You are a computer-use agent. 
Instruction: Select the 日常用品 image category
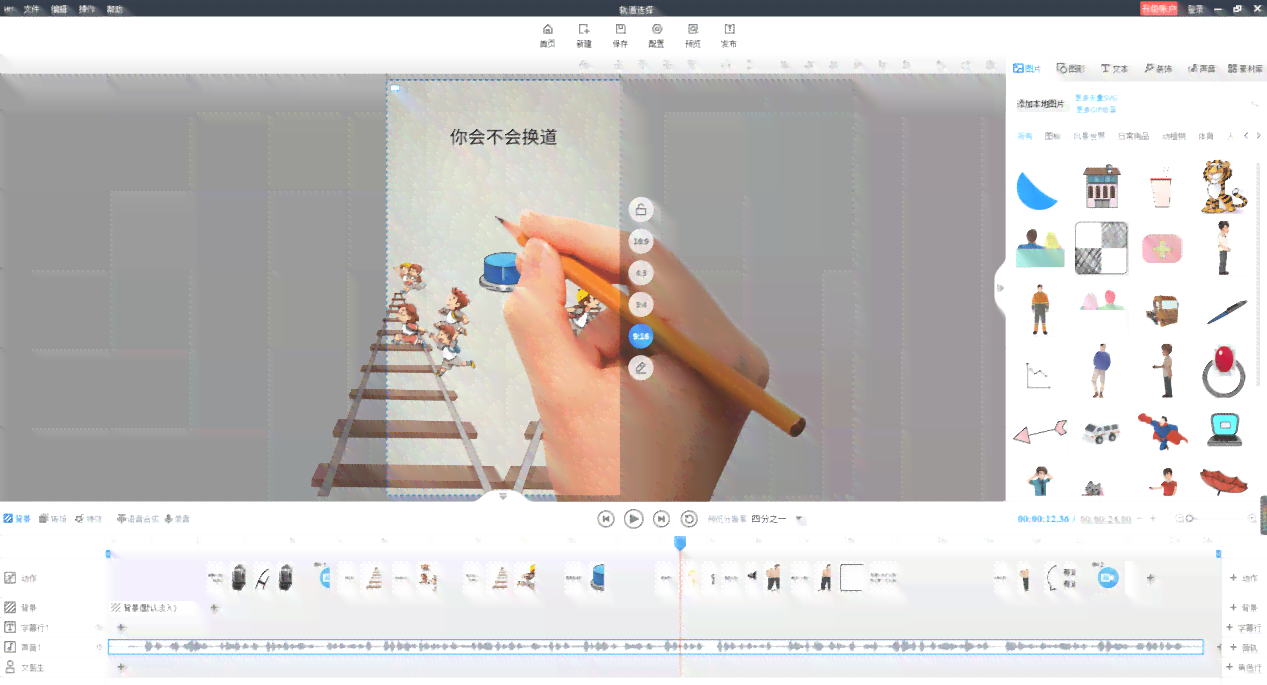click(x=1133, y=136)
